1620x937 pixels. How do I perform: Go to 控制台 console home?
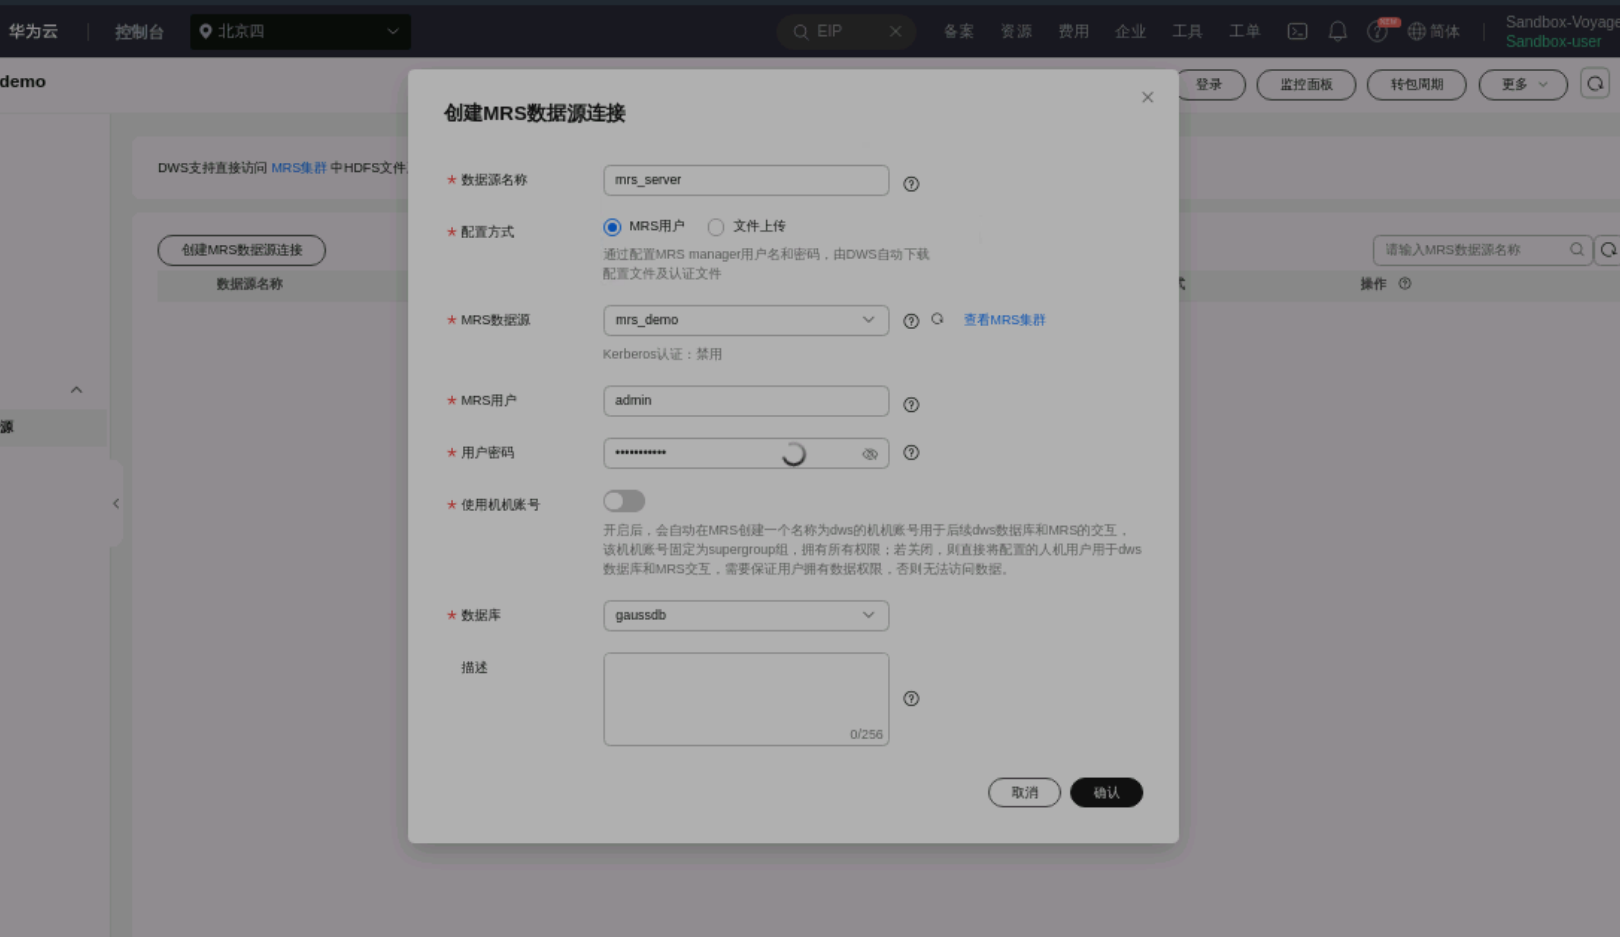pos(139,32)
